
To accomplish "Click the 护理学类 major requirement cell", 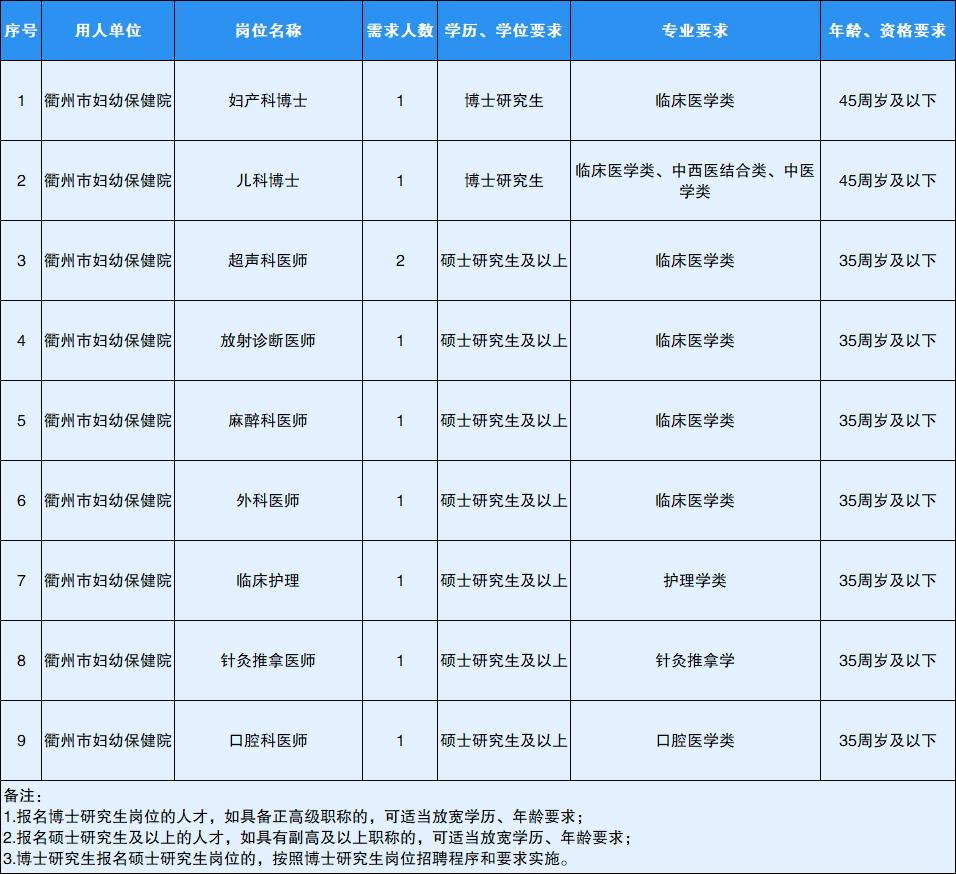I will (695, 581).
